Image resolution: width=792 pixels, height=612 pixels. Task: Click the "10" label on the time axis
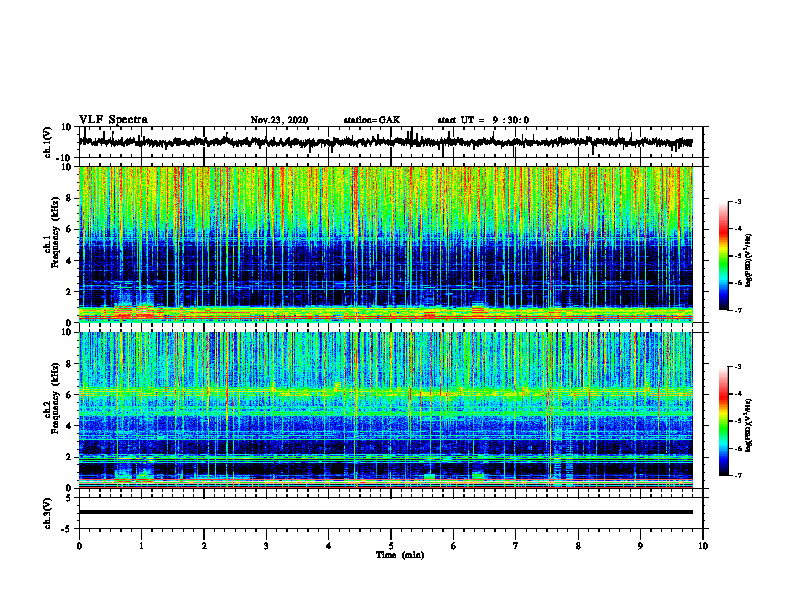pos(703,546)
